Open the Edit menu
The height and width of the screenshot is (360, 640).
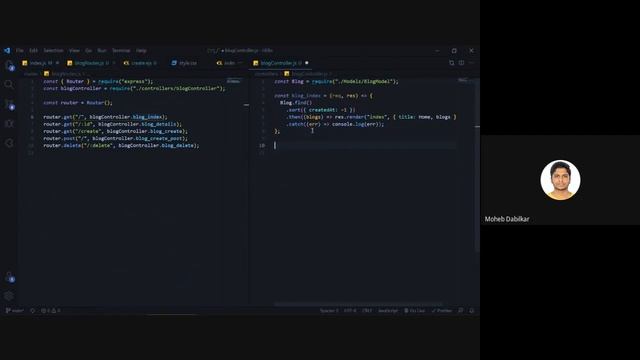(x=33, y=51)
